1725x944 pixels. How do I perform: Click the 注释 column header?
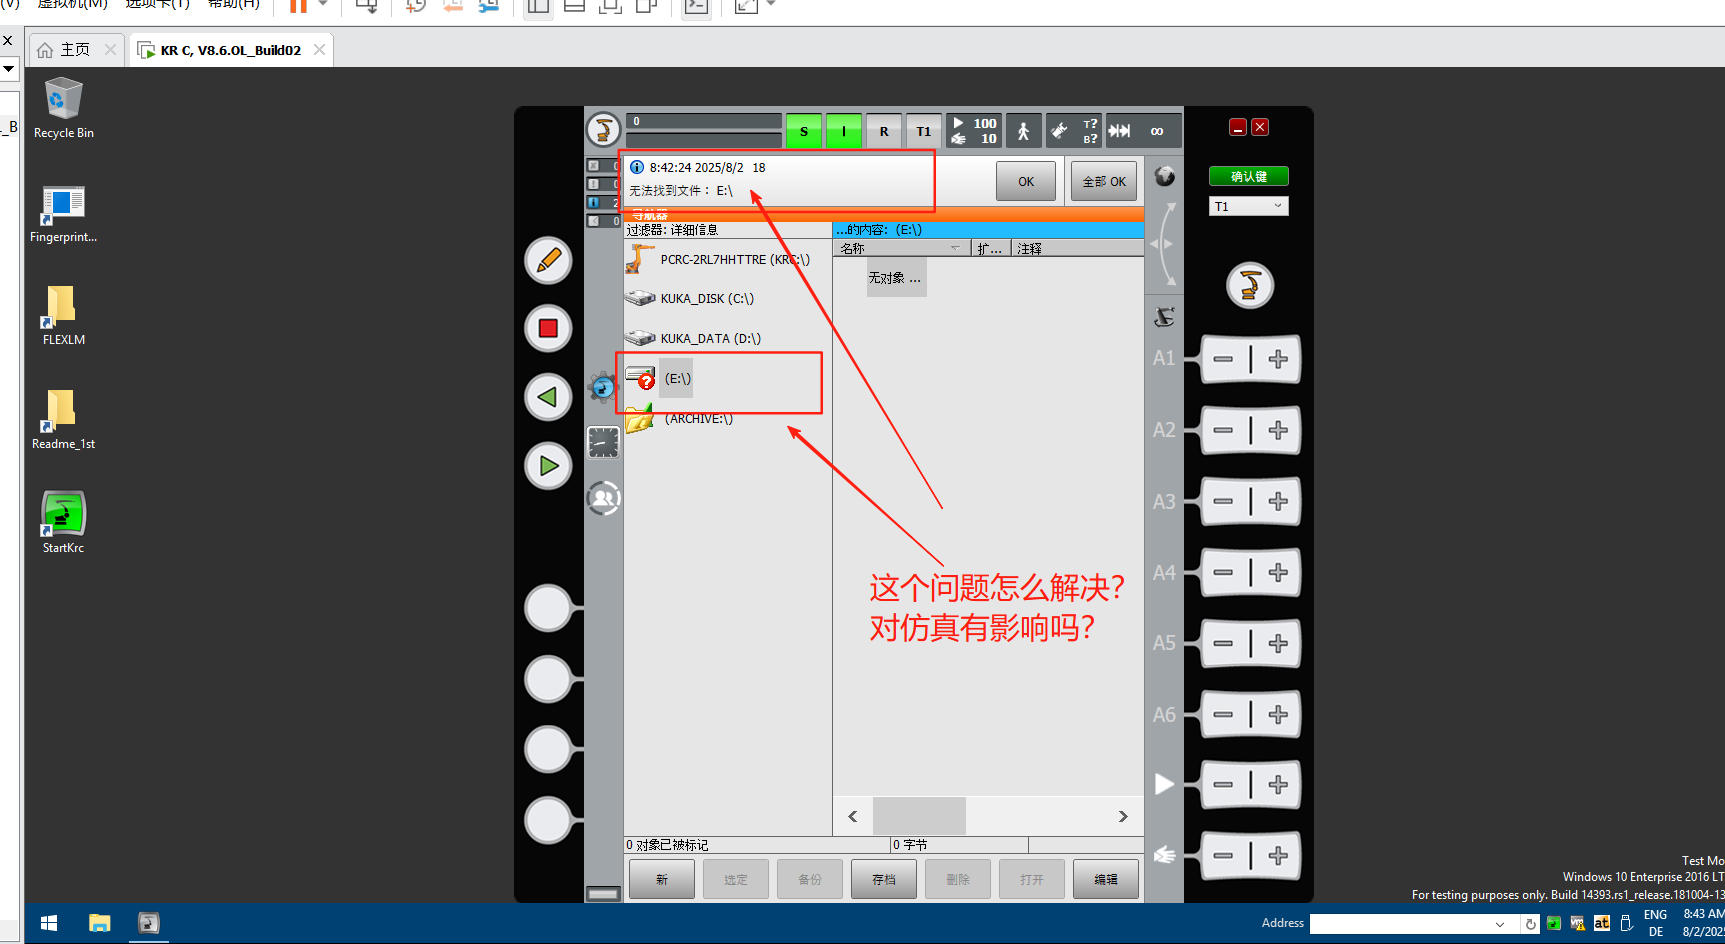1077,248
